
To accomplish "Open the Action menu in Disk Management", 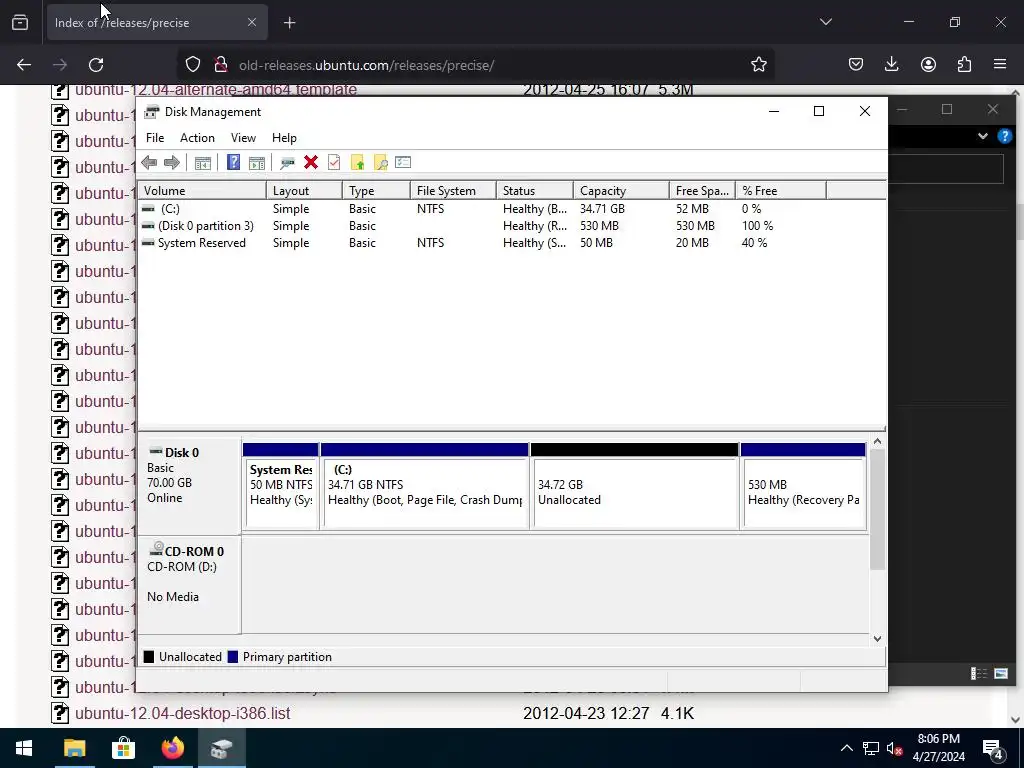I will [197, 138].
